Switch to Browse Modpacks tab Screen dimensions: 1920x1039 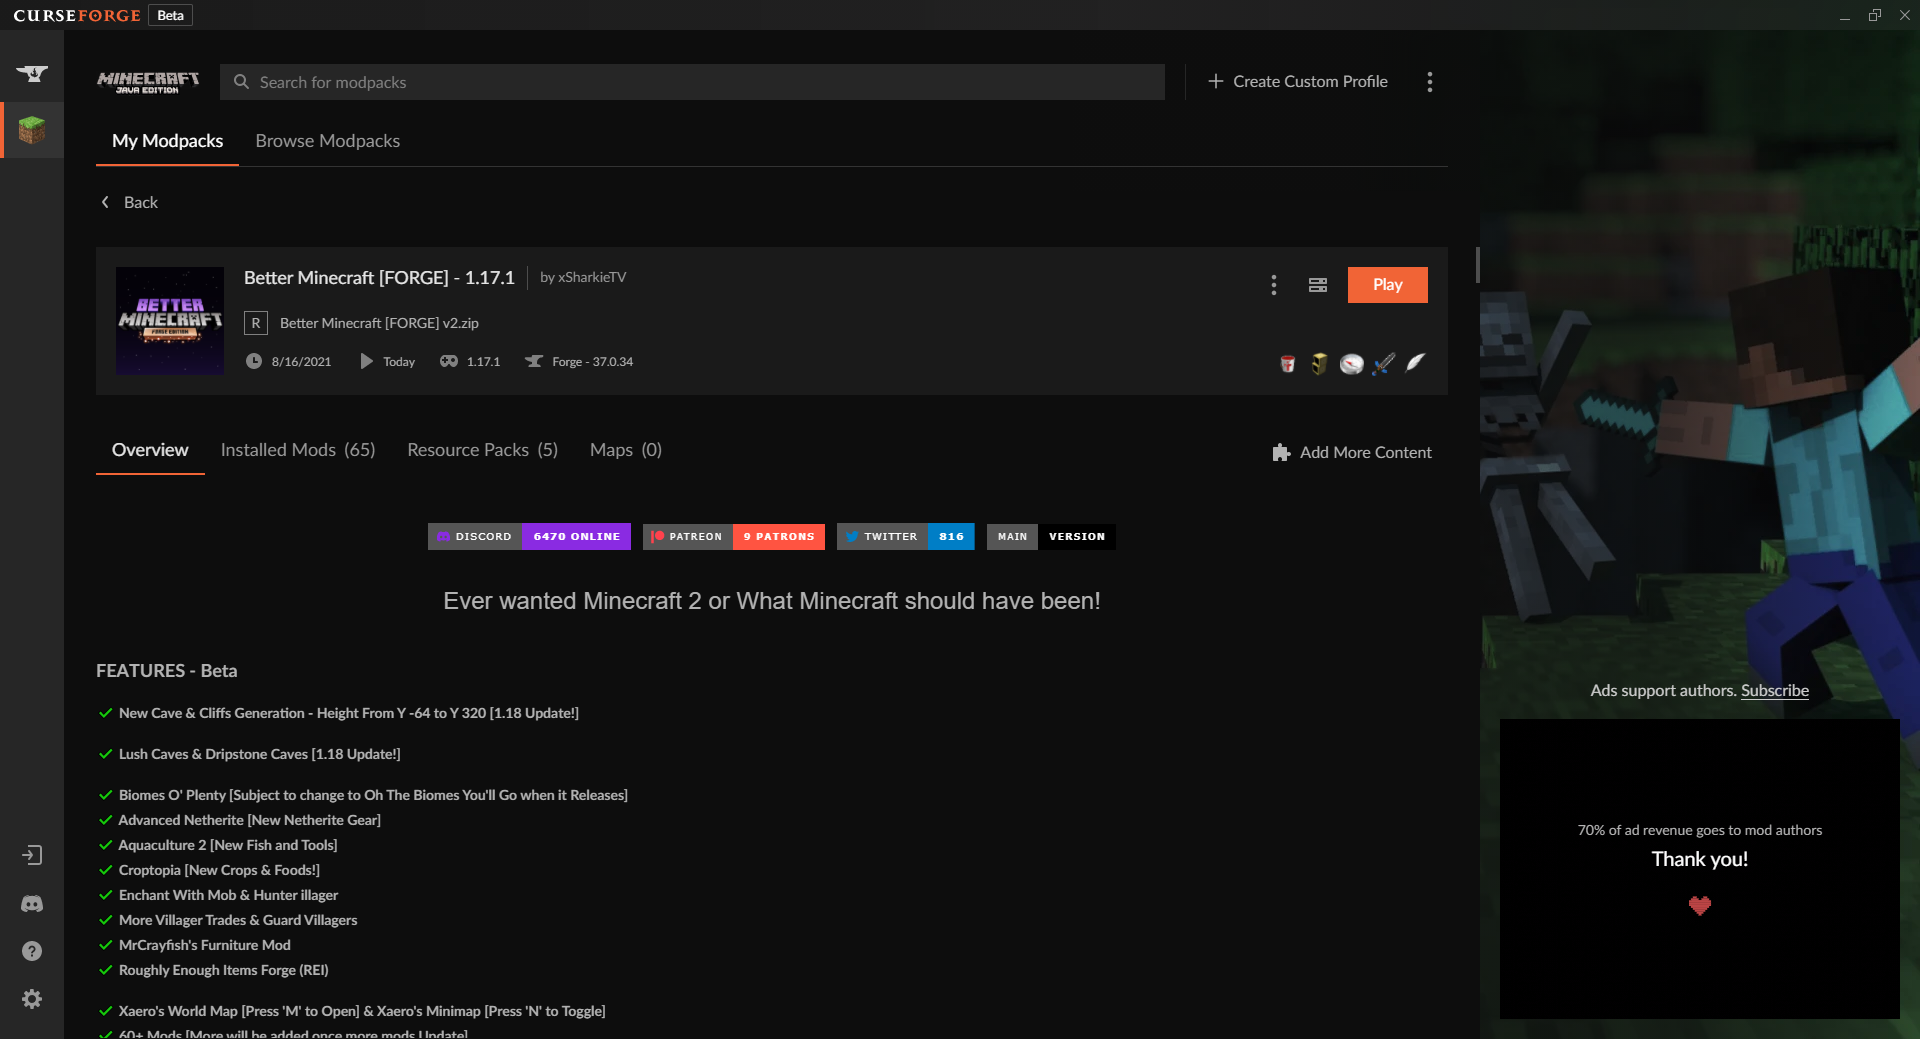point(328,141)
